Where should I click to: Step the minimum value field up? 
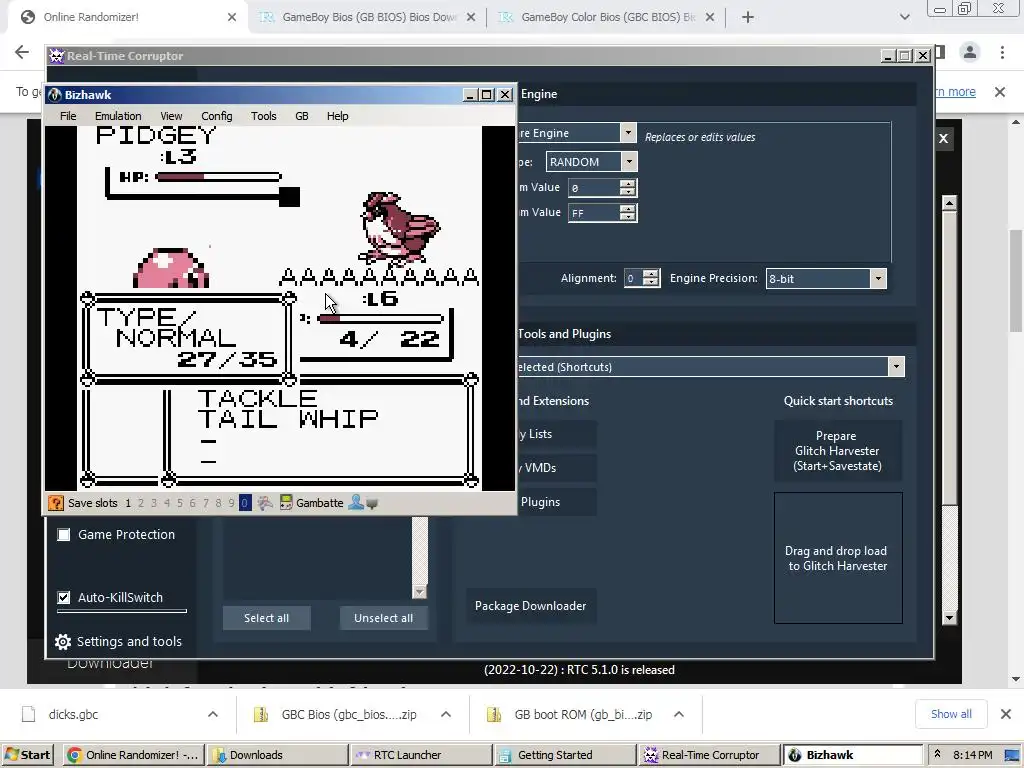click(x=628, y=184)
